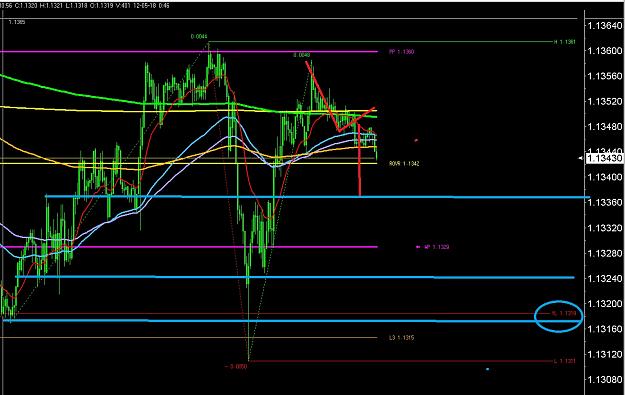
Task: Click the 1.13080 price axis label
Action: 604,379
